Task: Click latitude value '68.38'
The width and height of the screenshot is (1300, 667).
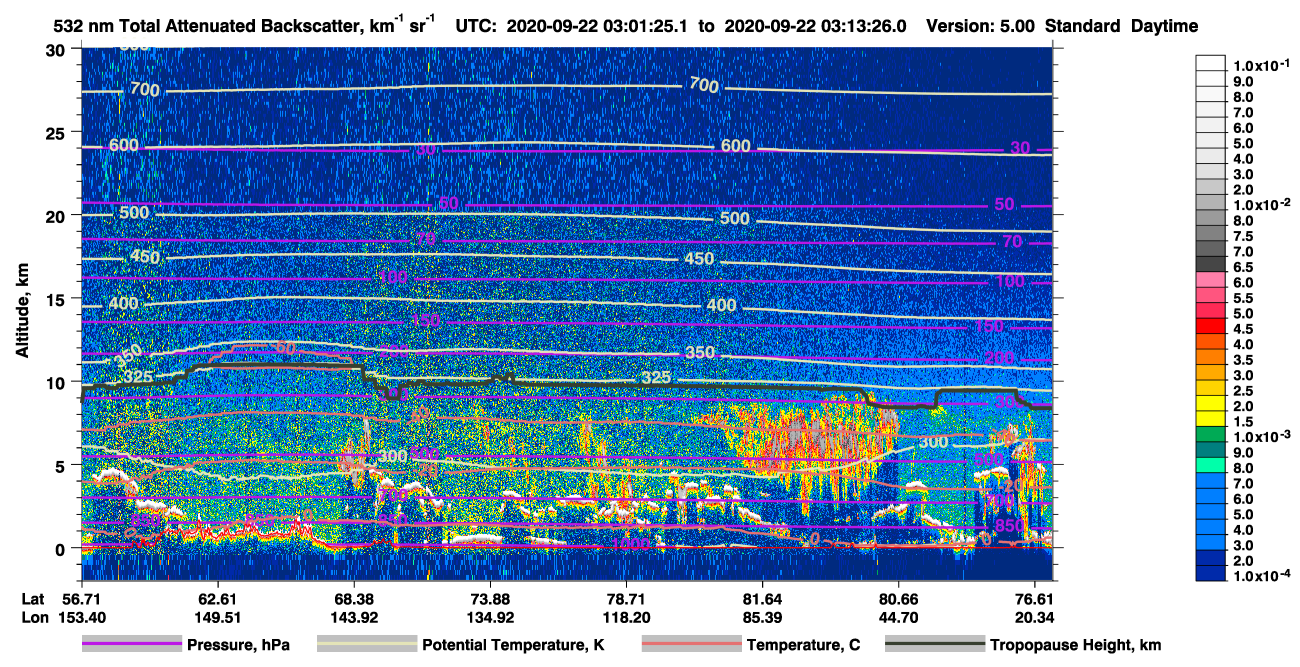Action: (353, 599)
